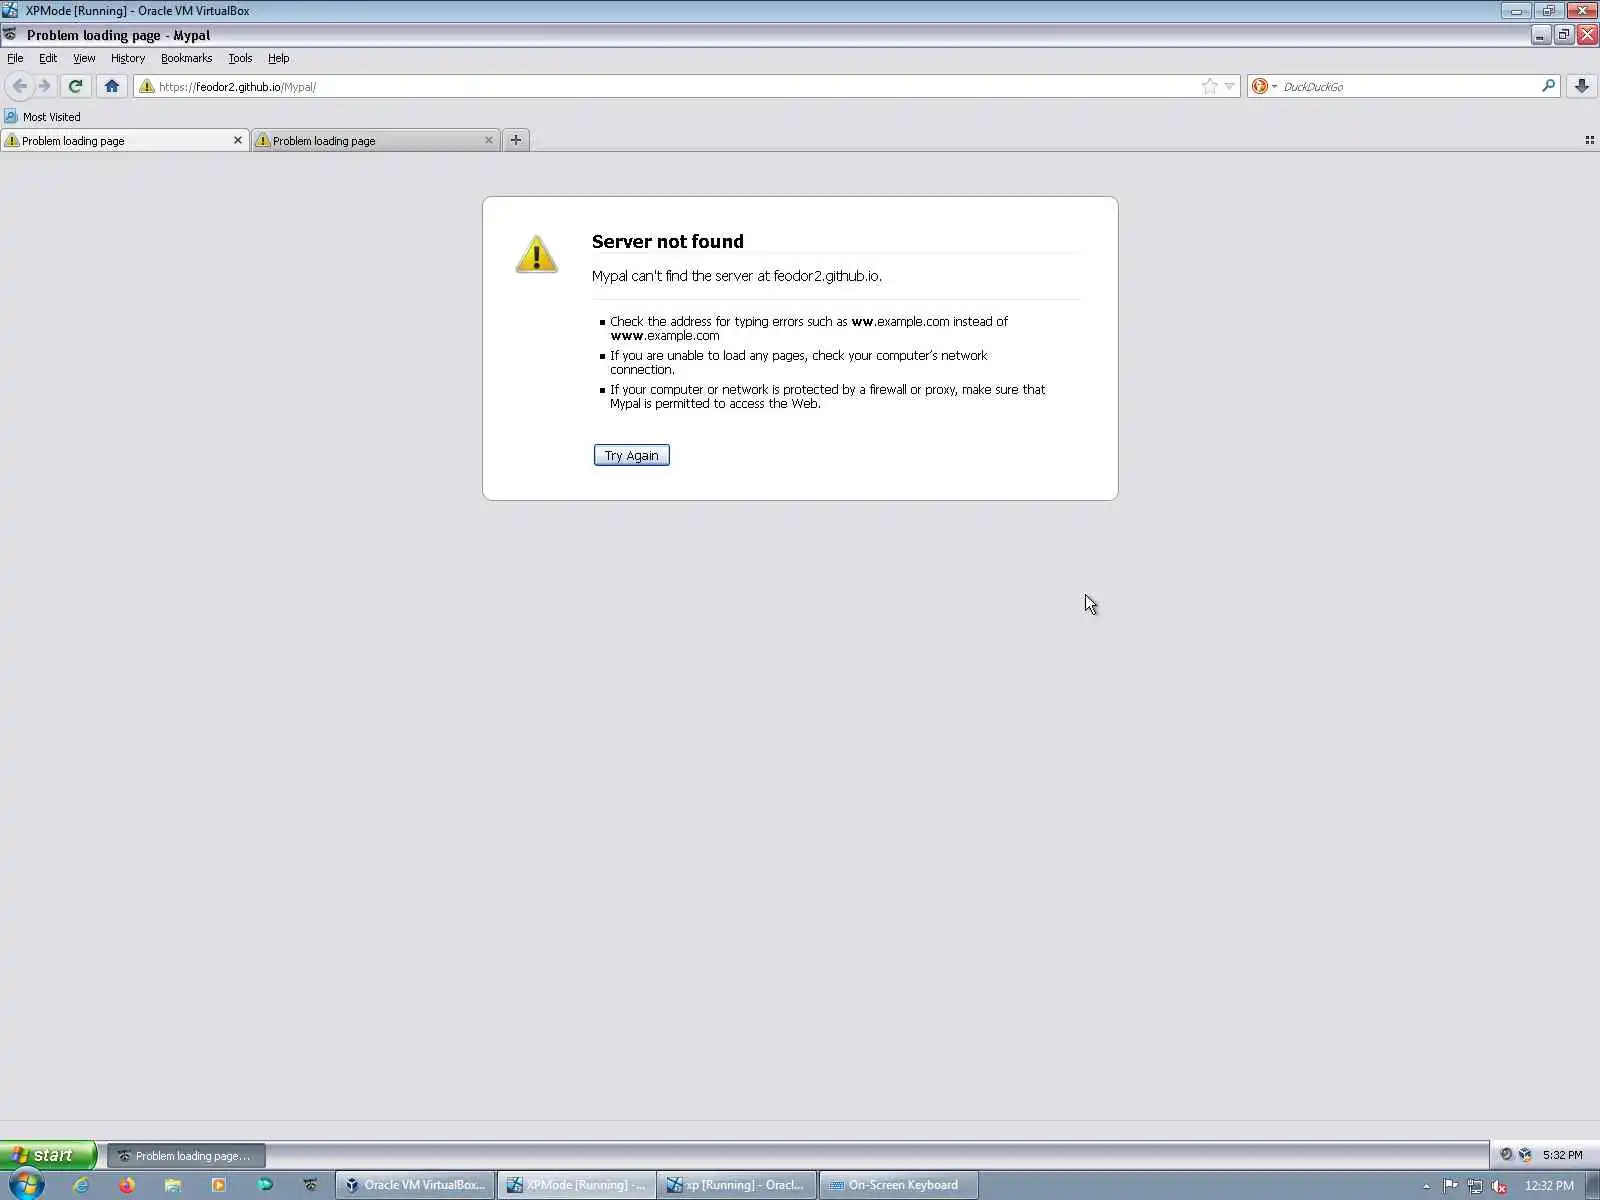Reload the current page
Image resolution: width=1600 pixels, height=1200 pixels.
75,86
